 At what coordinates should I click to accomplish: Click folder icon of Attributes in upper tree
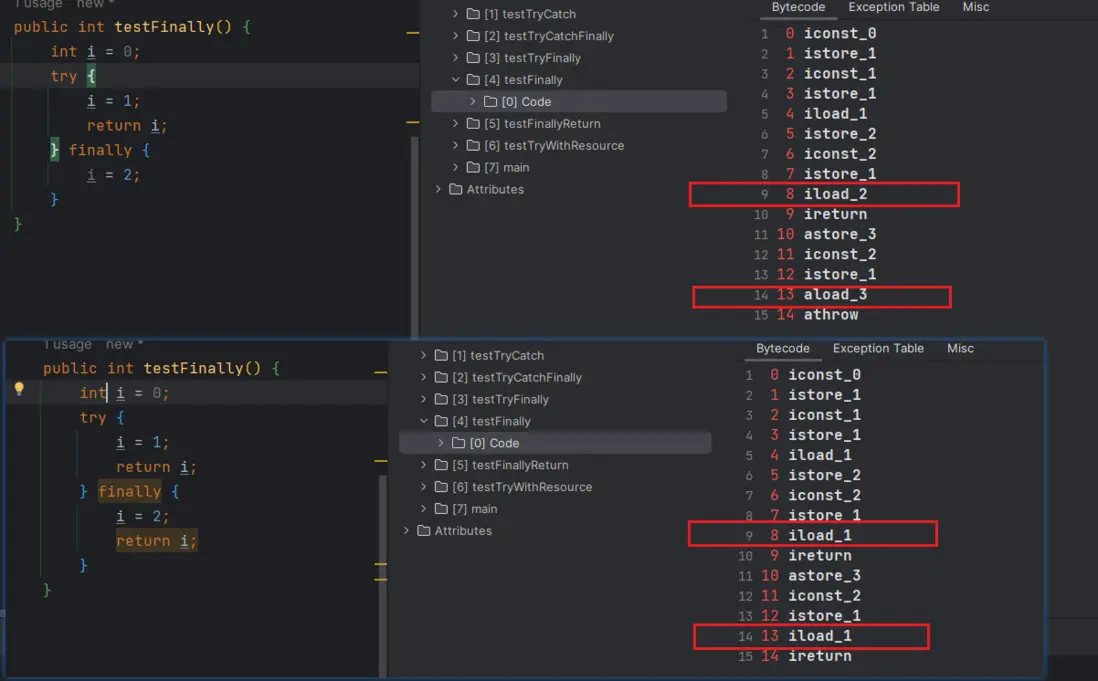click(x=456, y=189)
